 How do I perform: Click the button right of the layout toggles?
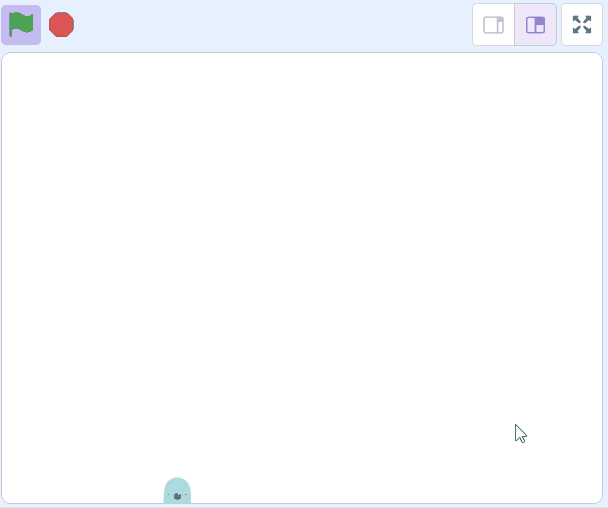tap(582, 25)
